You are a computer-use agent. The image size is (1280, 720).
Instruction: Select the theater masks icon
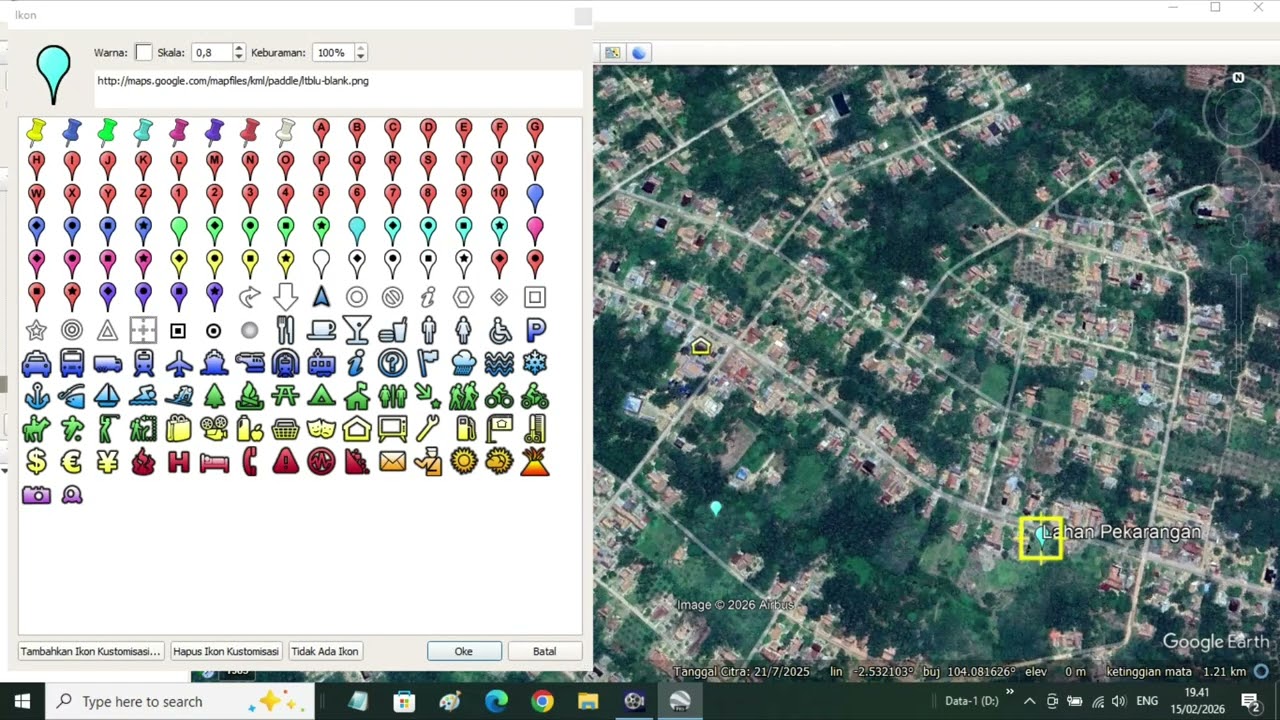pyautogui.click(x=321, y=430)
